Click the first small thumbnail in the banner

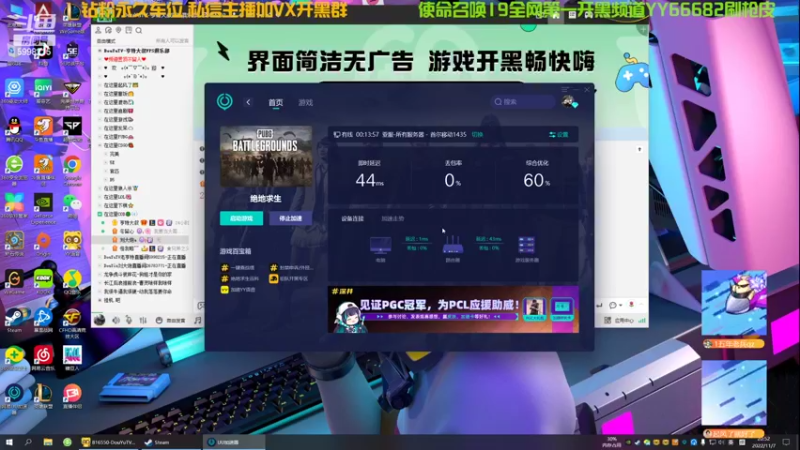click(x=534, y=309)
